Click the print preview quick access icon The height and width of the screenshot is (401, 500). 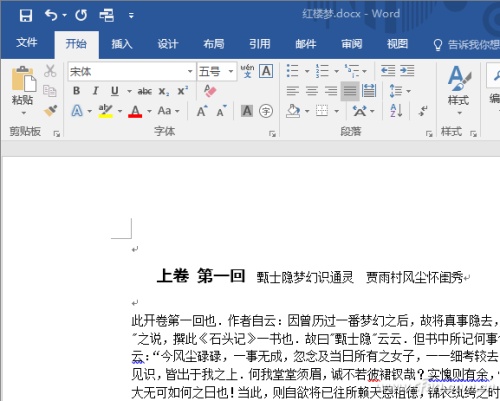click(x=107, y=15)
